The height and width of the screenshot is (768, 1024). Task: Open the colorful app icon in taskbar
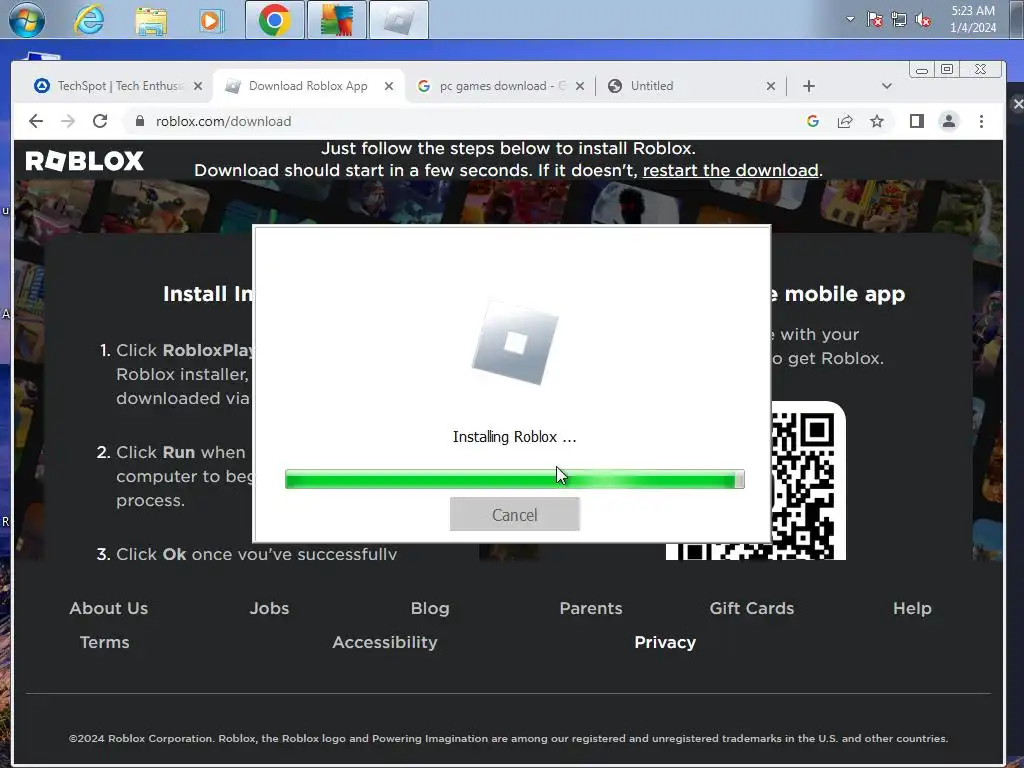tap(337, 20)
